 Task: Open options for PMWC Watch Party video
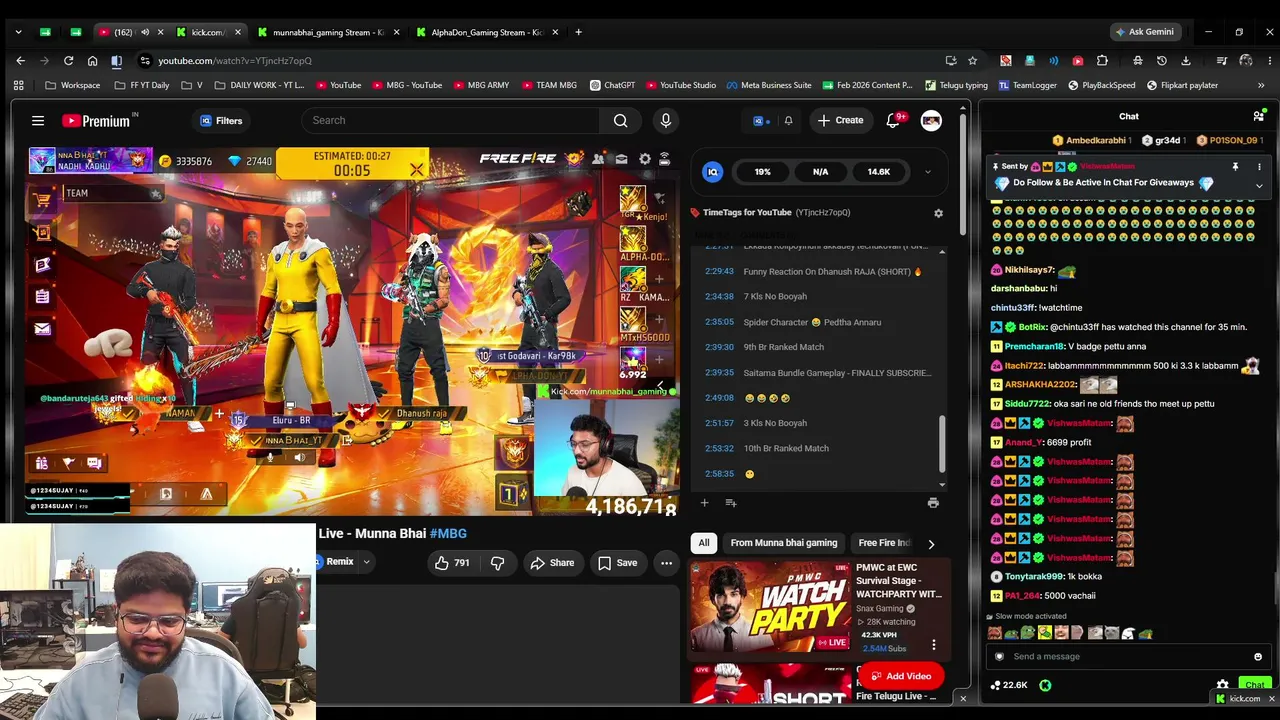(934, 645)
